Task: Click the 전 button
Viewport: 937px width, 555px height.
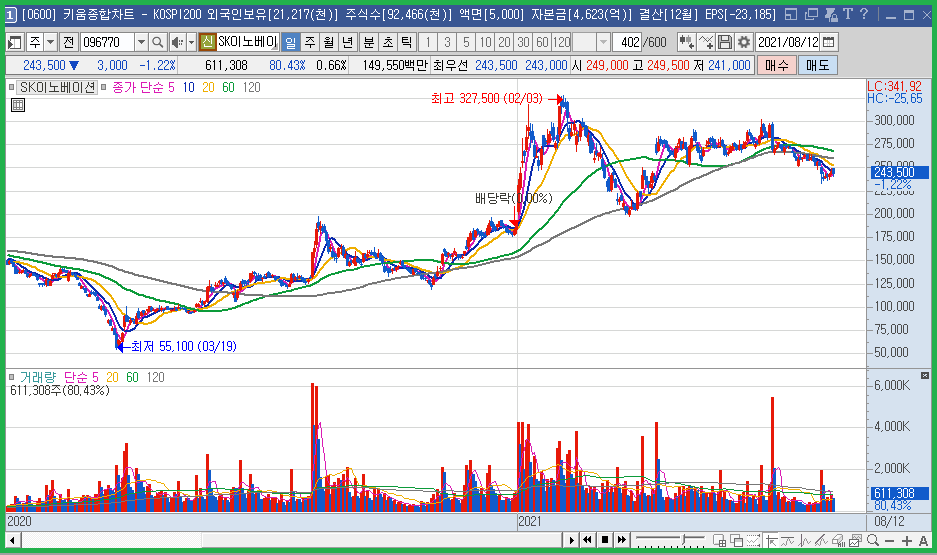Action: (69, 42)
